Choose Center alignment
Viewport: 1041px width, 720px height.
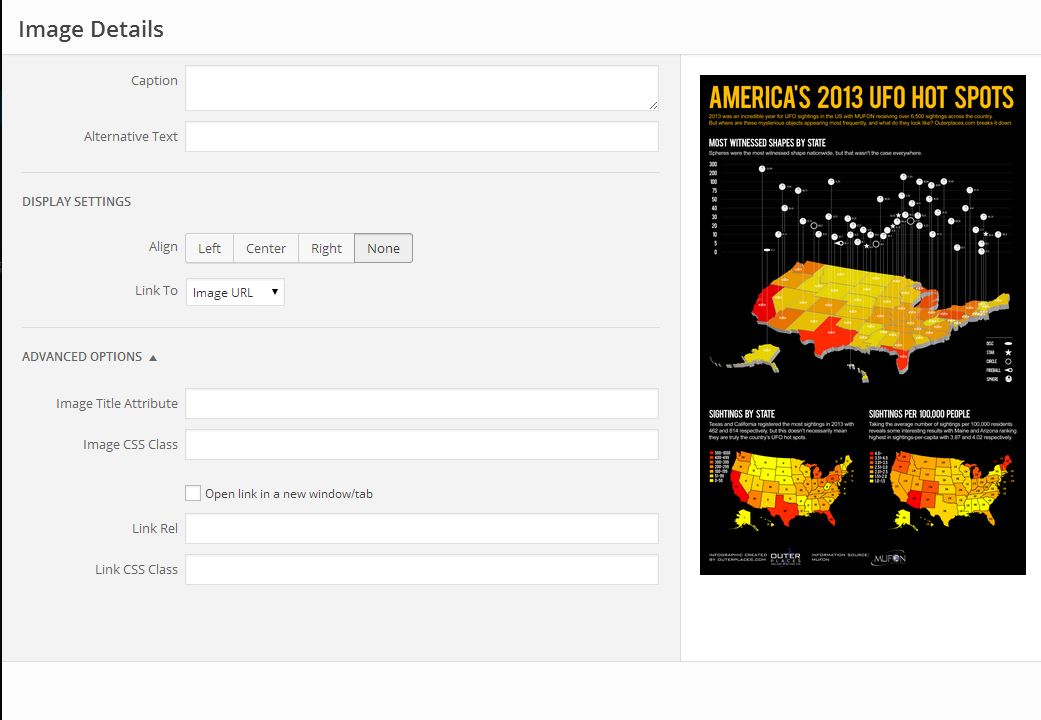(x=266, y=248)
